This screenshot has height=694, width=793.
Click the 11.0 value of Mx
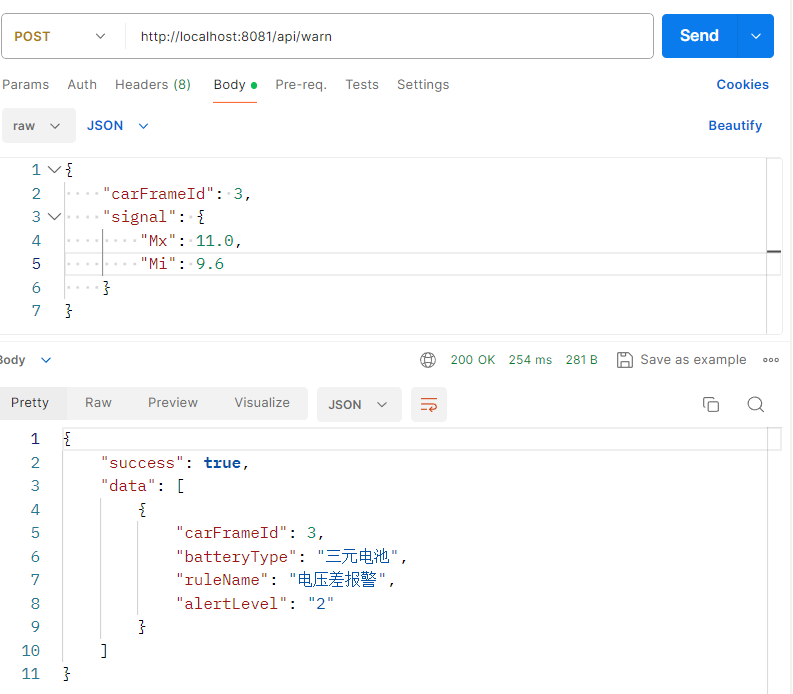pos(214,241)
